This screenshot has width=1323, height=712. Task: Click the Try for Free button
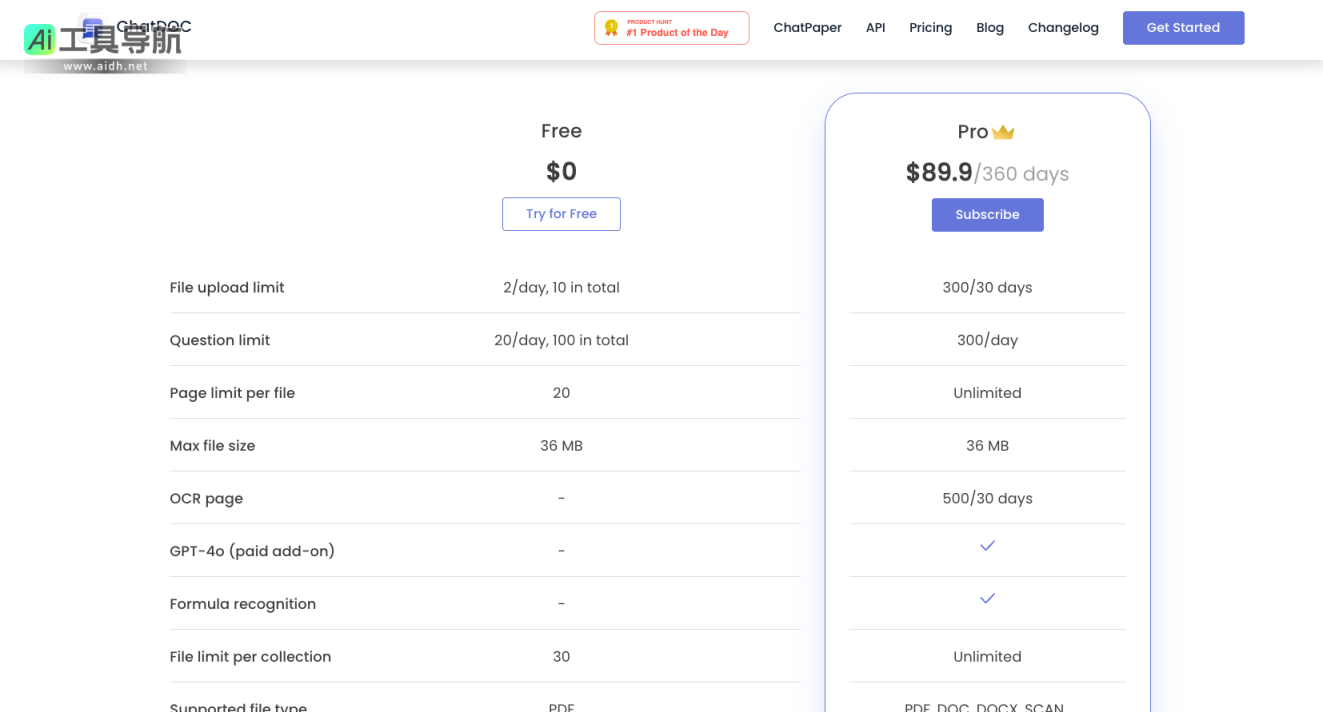click(x=561, y=214)
